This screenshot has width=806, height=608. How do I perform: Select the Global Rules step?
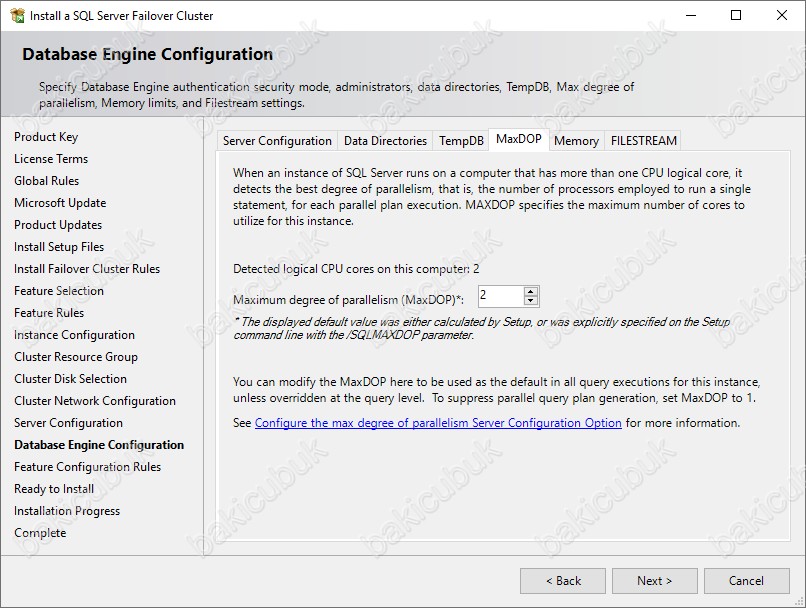click(47, 181)
